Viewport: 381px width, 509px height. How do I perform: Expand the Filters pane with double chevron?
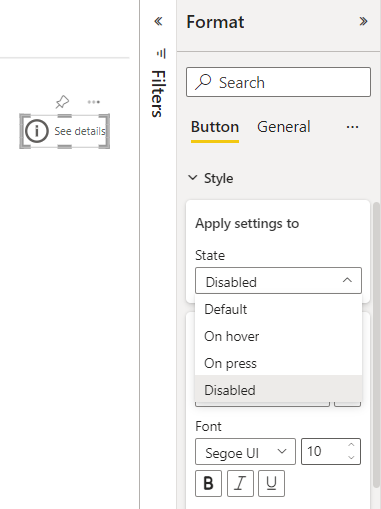158,22
